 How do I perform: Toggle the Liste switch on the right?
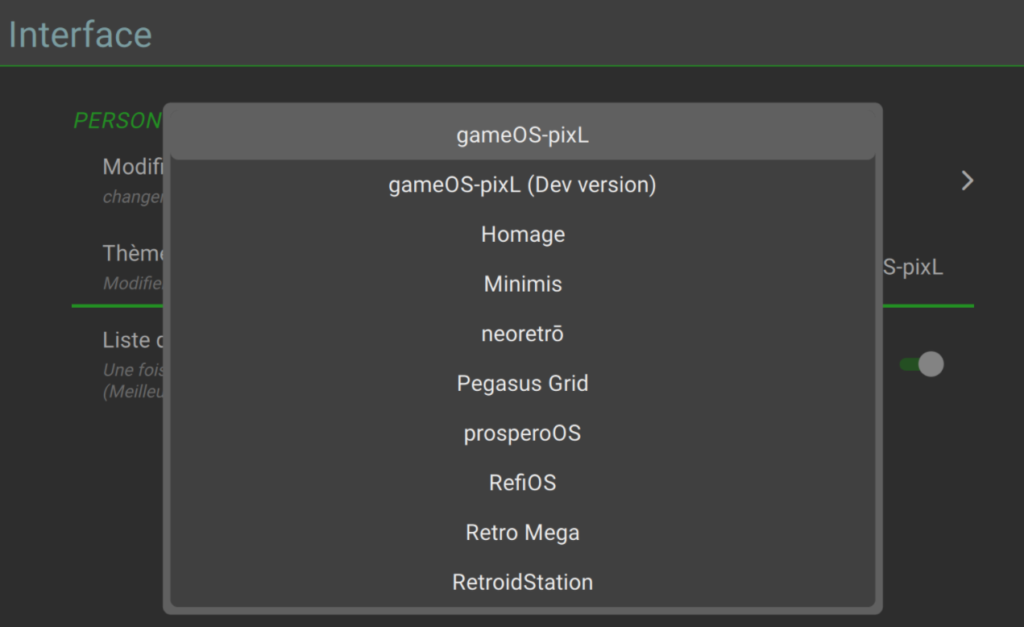click(x=921, y=364)
